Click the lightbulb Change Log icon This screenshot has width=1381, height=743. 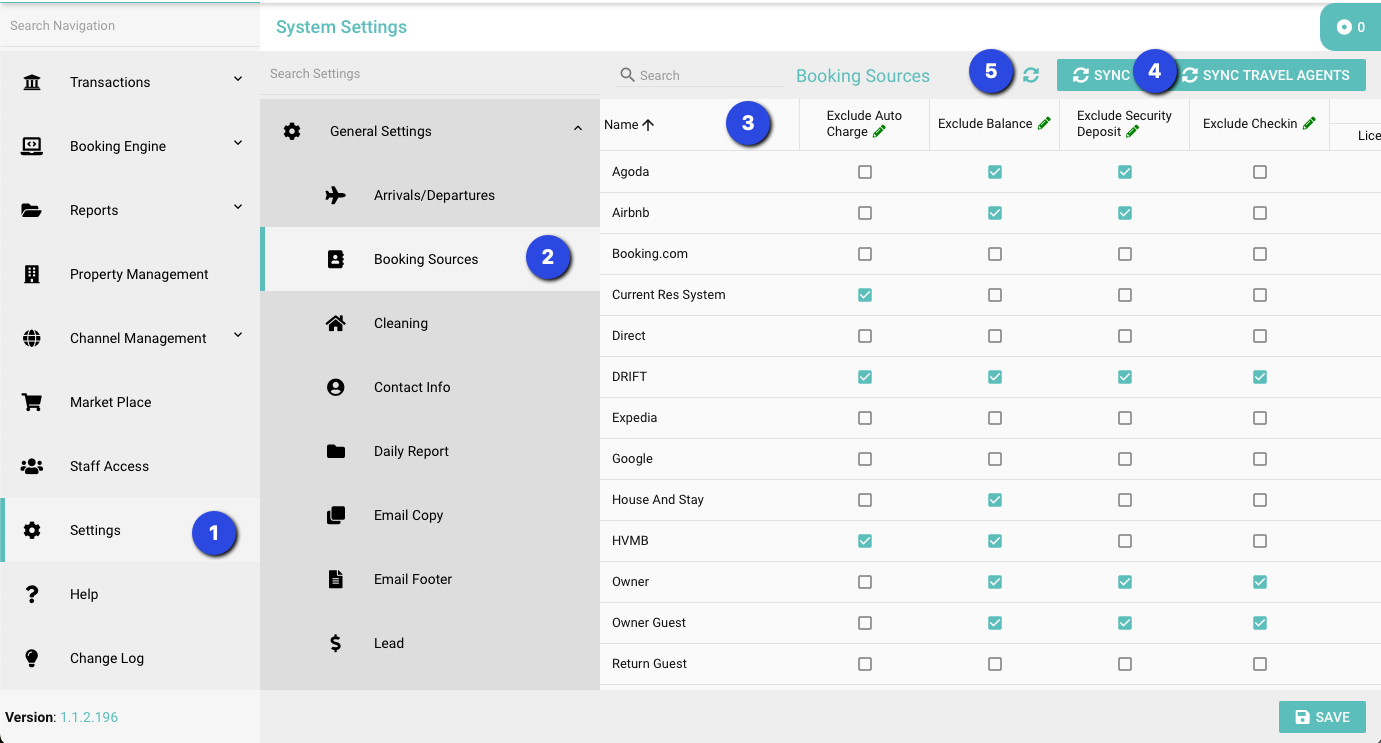click(x=32, y=658)
